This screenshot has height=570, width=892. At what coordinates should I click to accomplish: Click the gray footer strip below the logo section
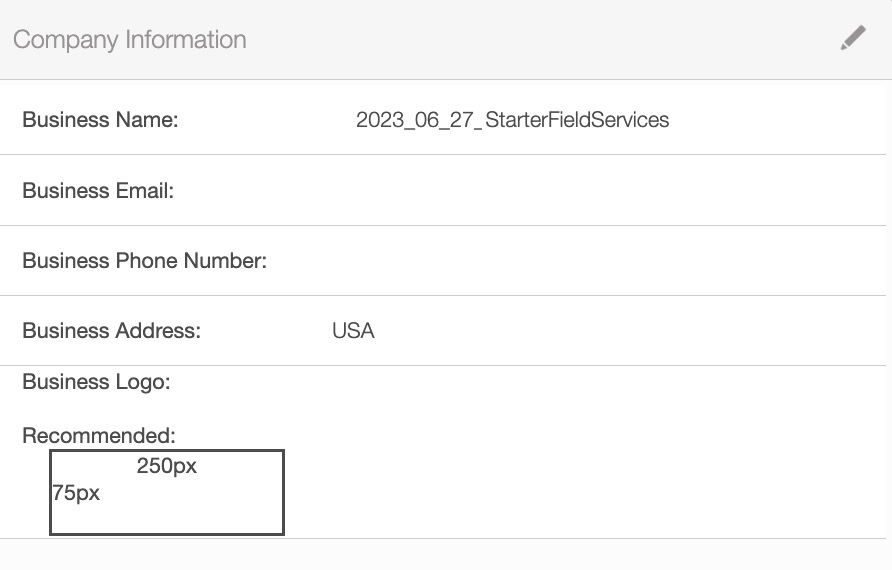[x=446, y=555]
